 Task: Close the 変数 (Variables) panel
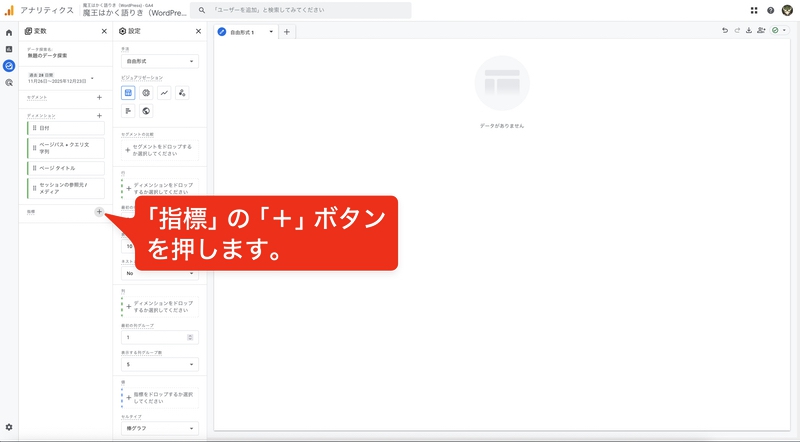click(x=104, y=31)
